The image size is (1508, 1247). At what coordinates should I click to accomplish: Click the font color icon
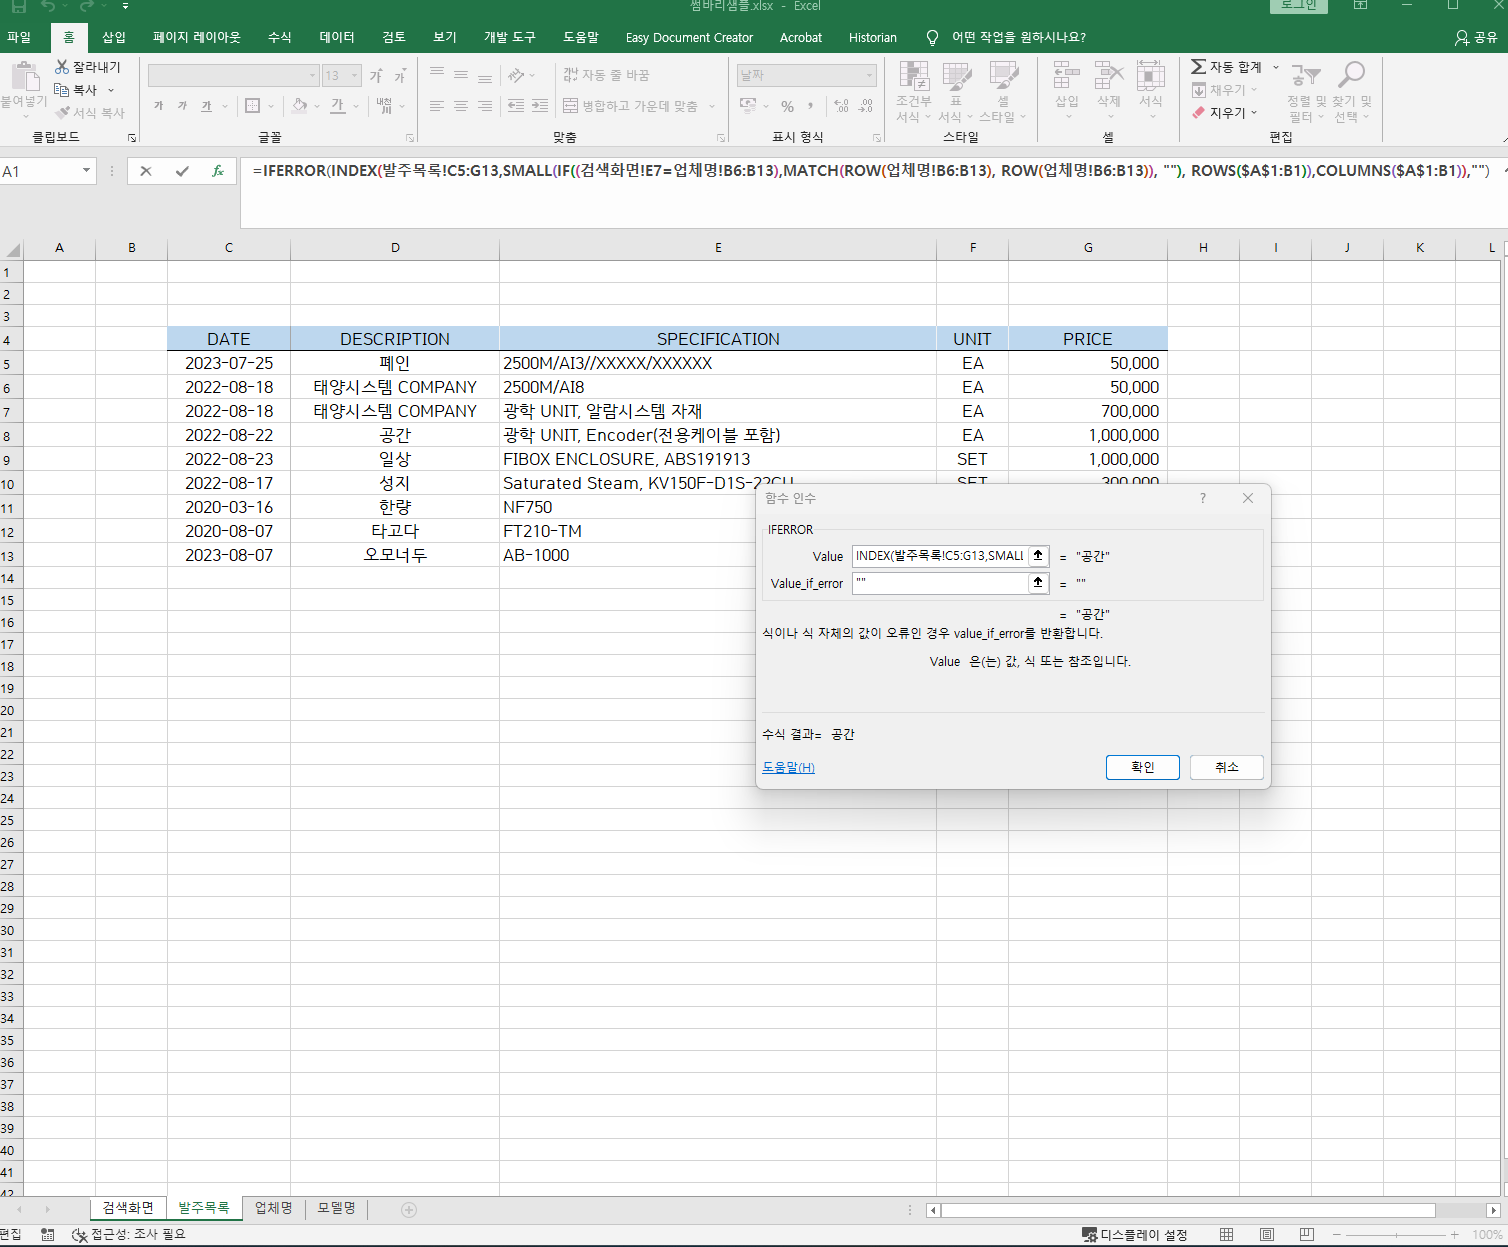[338, 106]
